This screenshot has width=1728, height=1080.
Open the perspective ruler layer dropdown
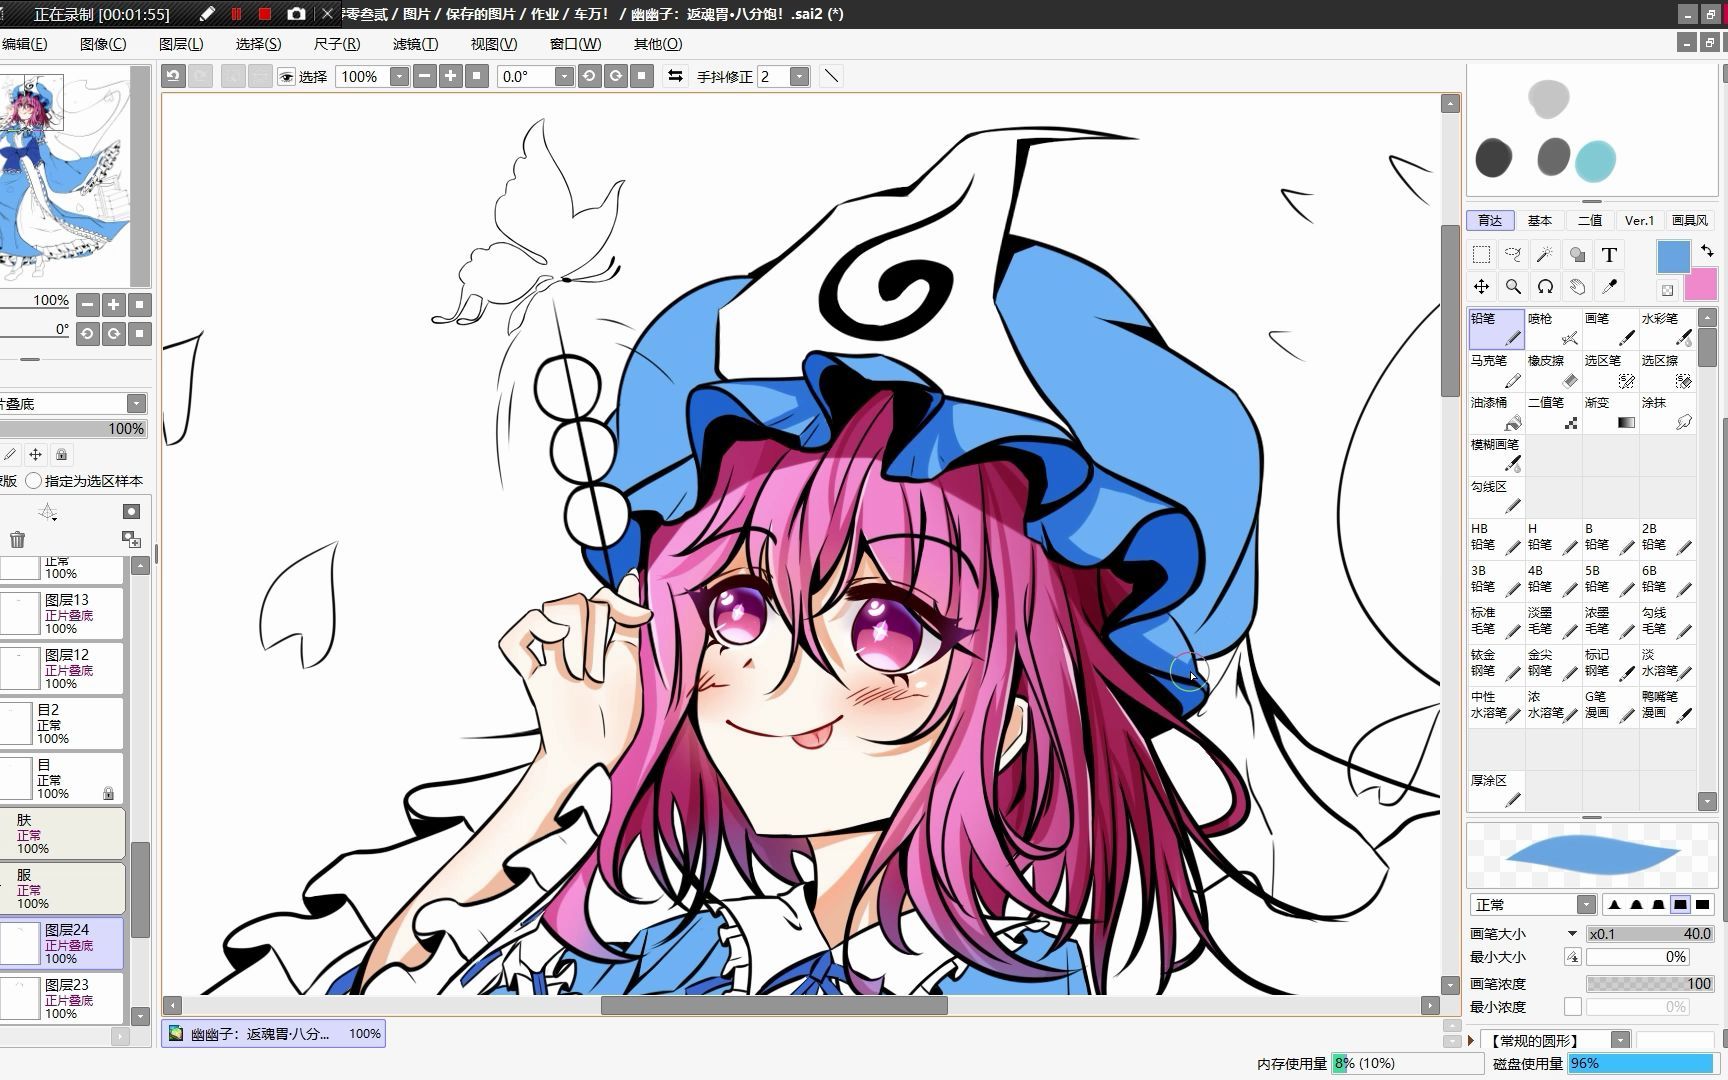pos(47,513)
